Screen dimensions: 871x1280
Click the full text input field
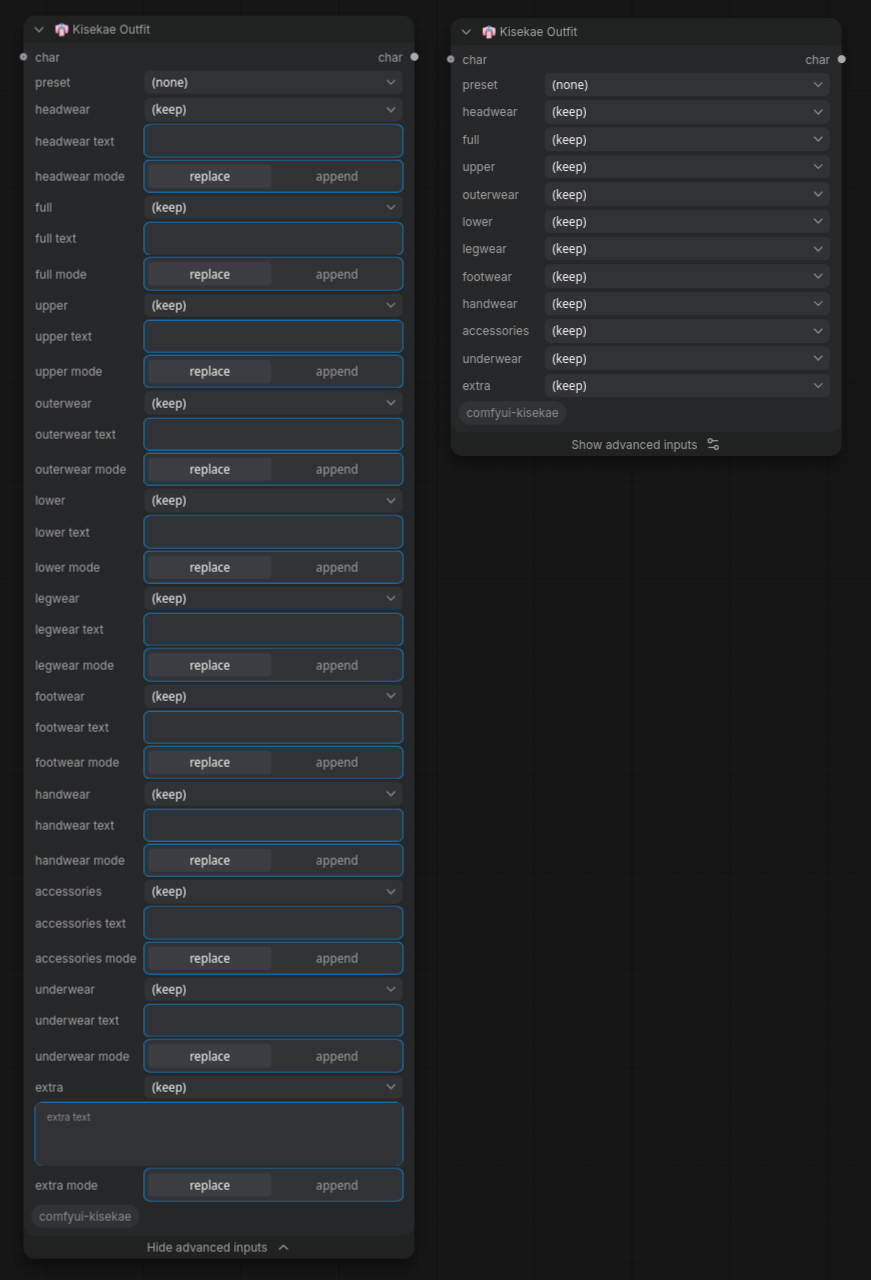click(x=273, y=238)
